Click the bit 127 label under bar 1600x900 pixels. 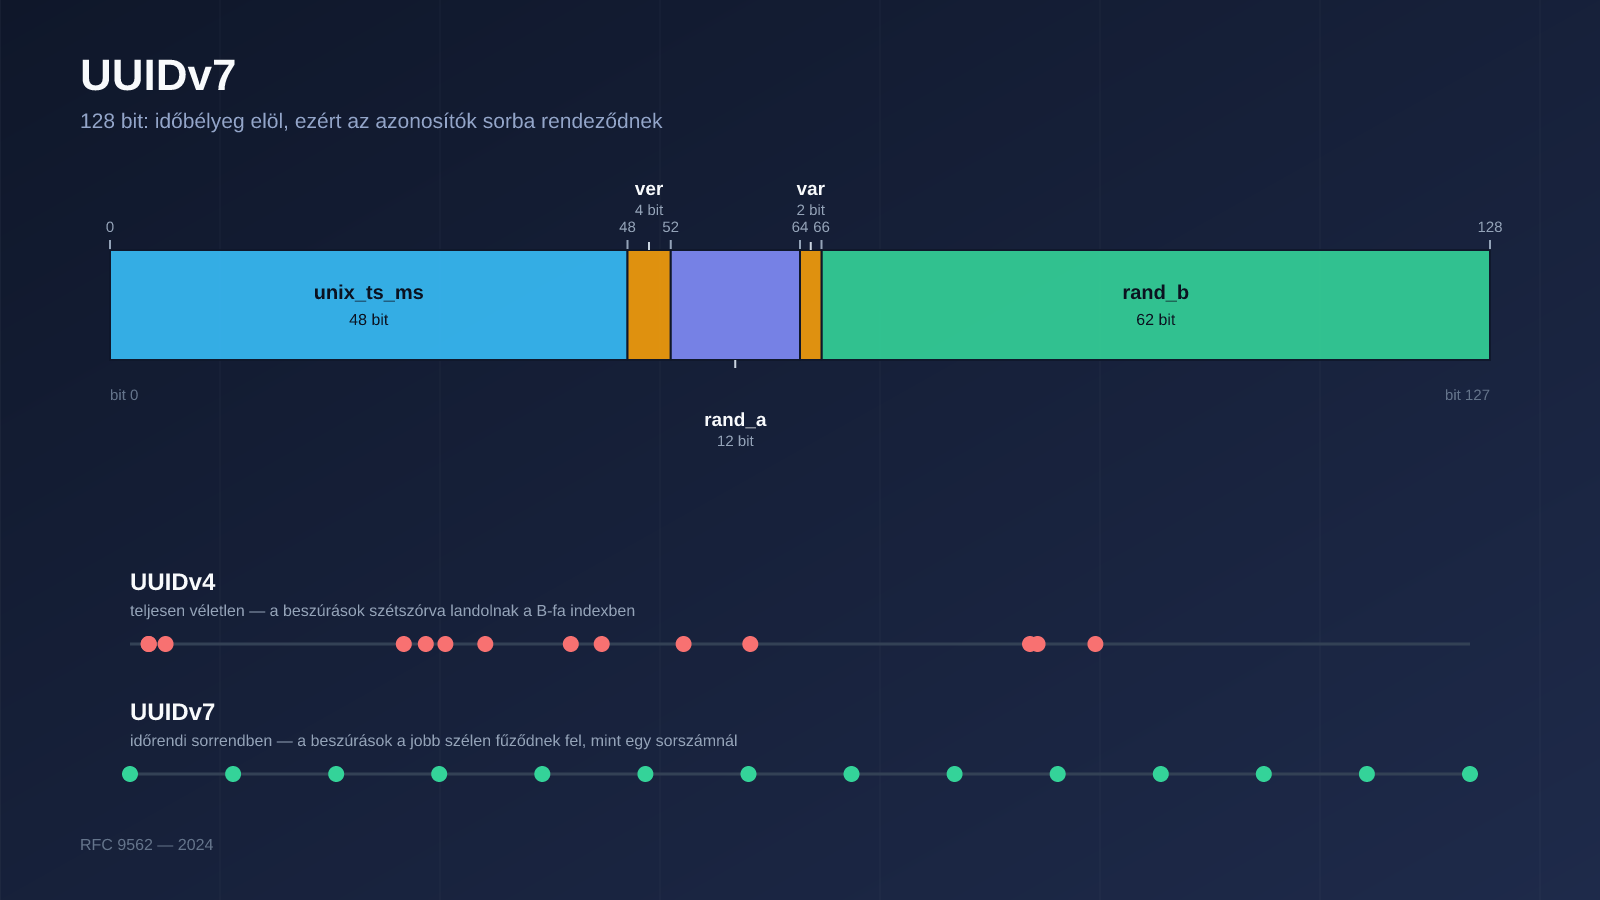point(1467,395)
